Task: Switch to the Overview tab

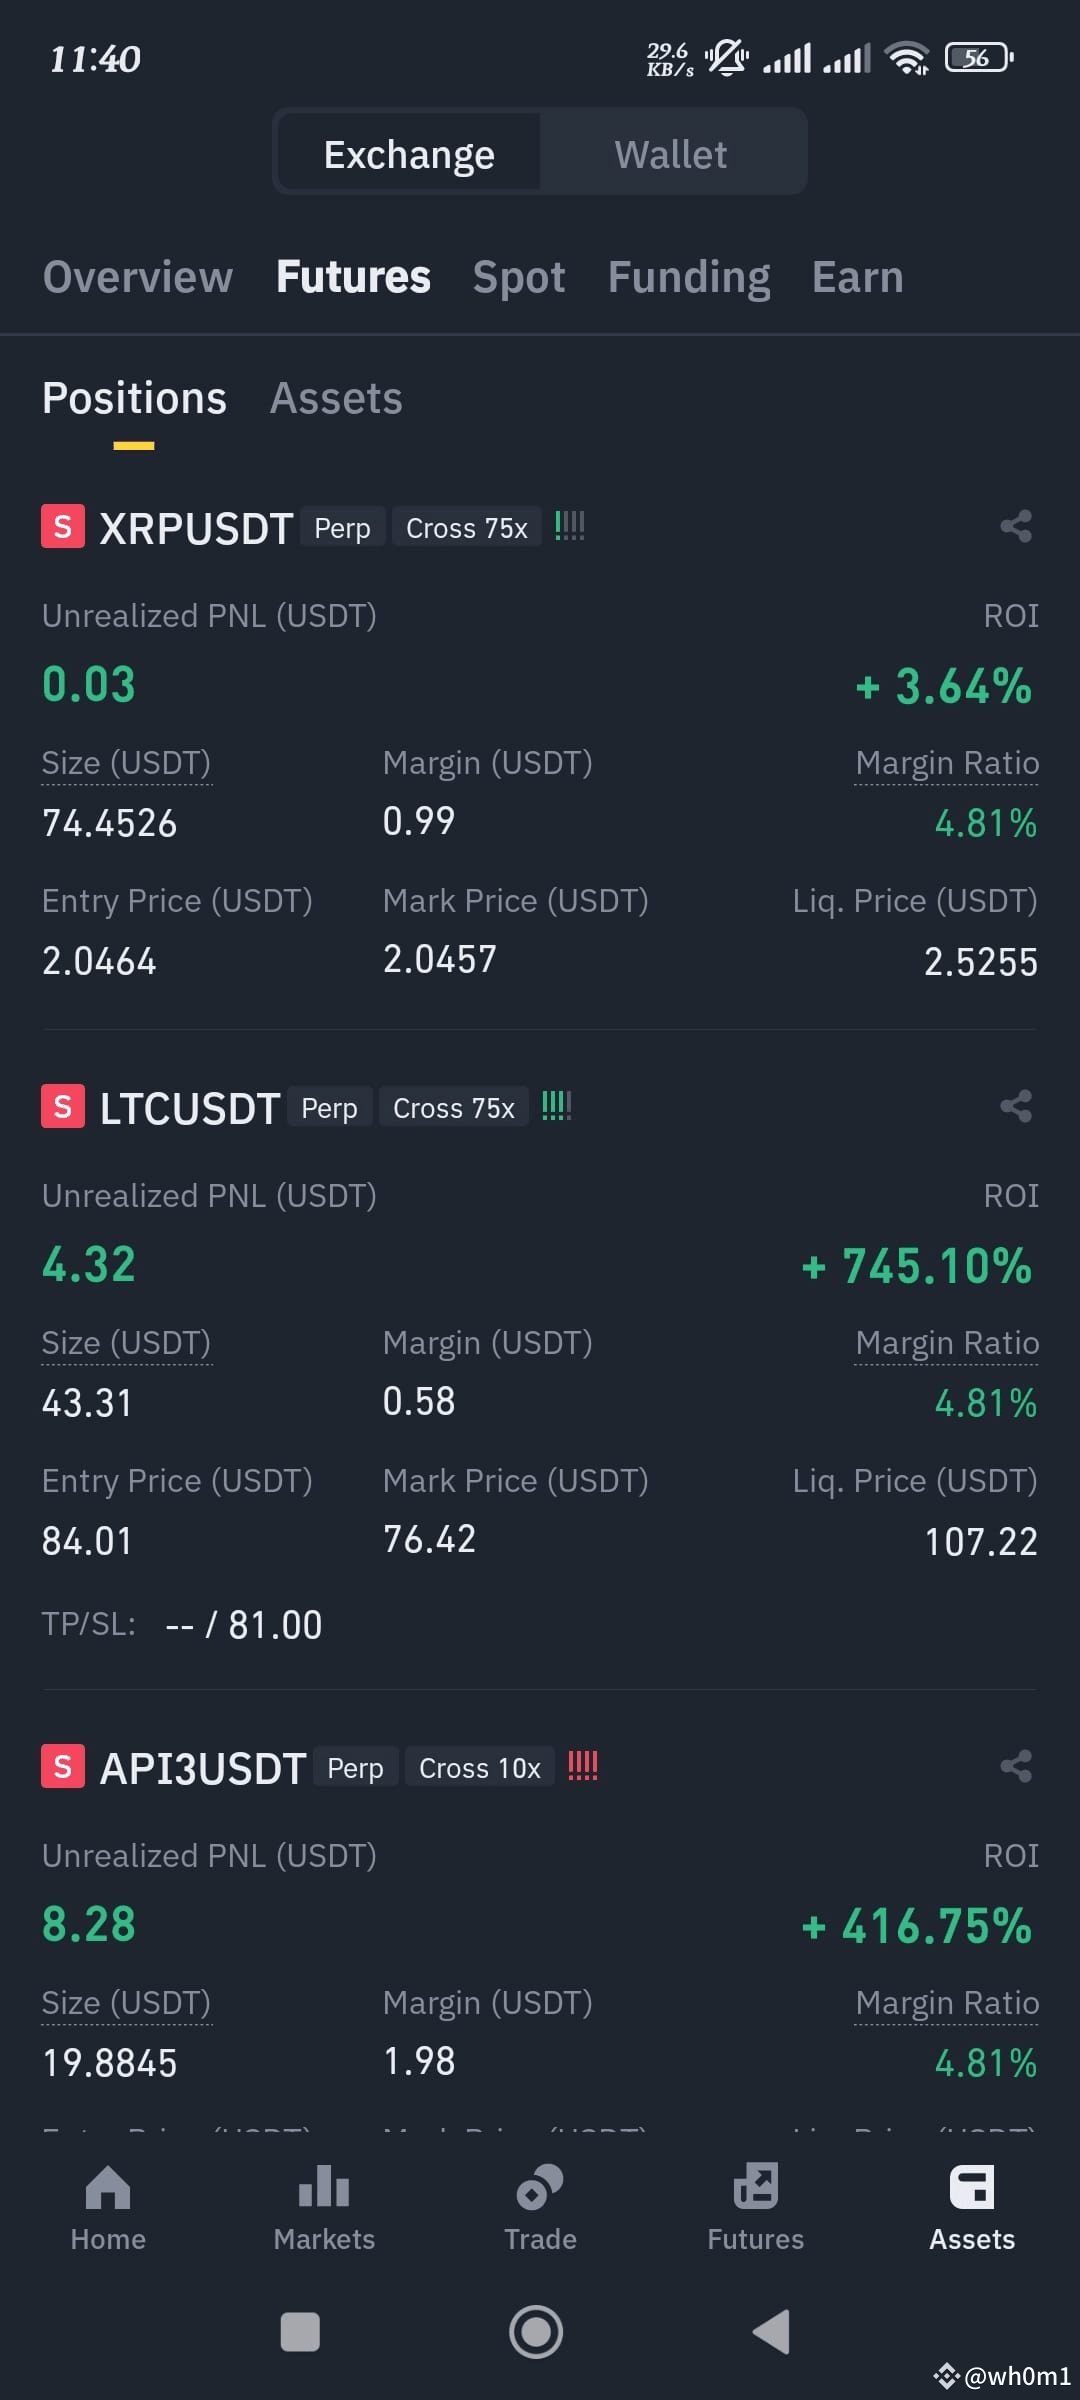Action: pyautogui.click(x=138, y=277)
